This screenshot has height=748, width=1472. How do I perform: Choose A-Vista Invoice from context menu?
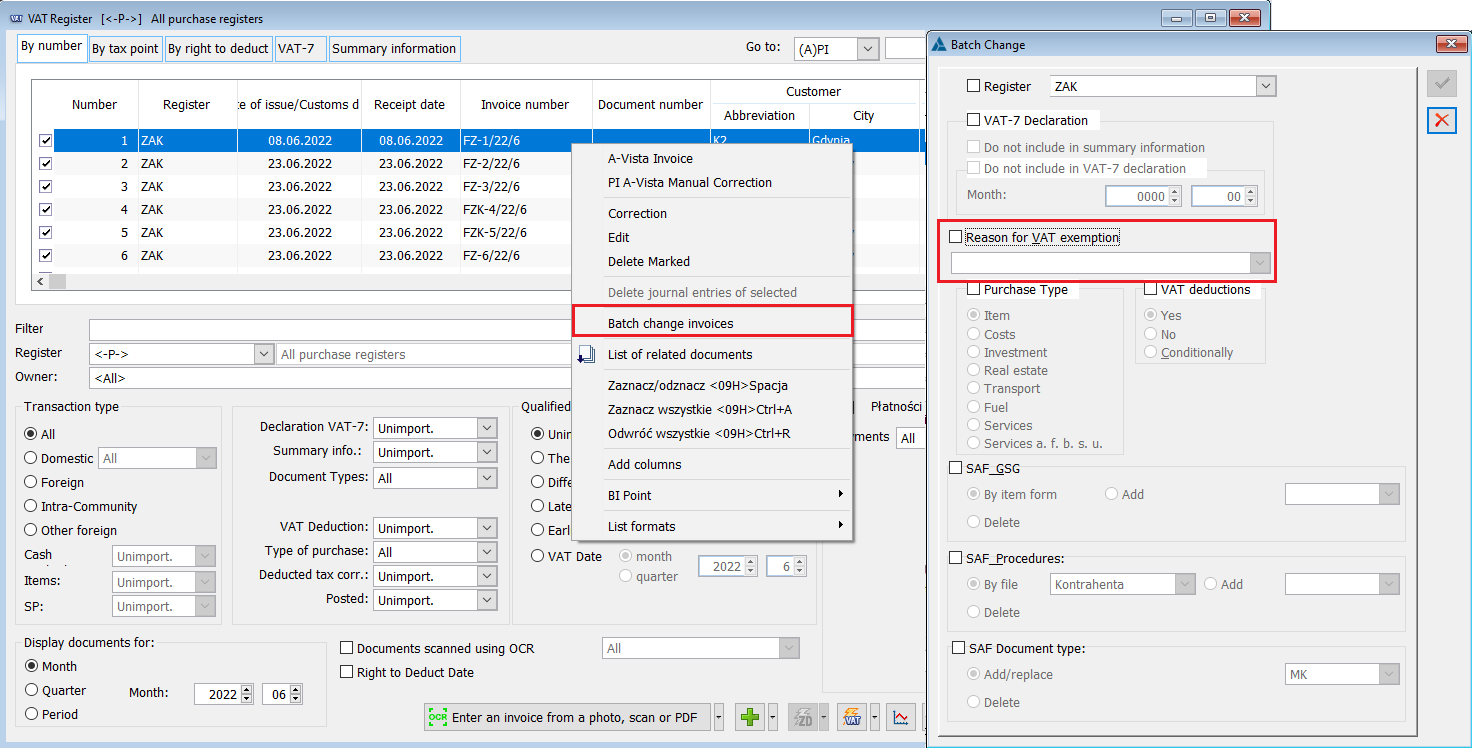(712, 158)
